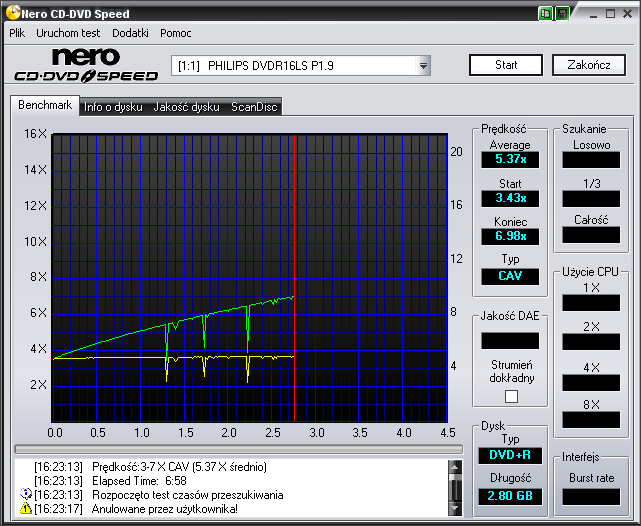Click the green copy-to-clipboard icon in title bar
The height and width of the screenshot is (526, 641).
coord(545,13)
